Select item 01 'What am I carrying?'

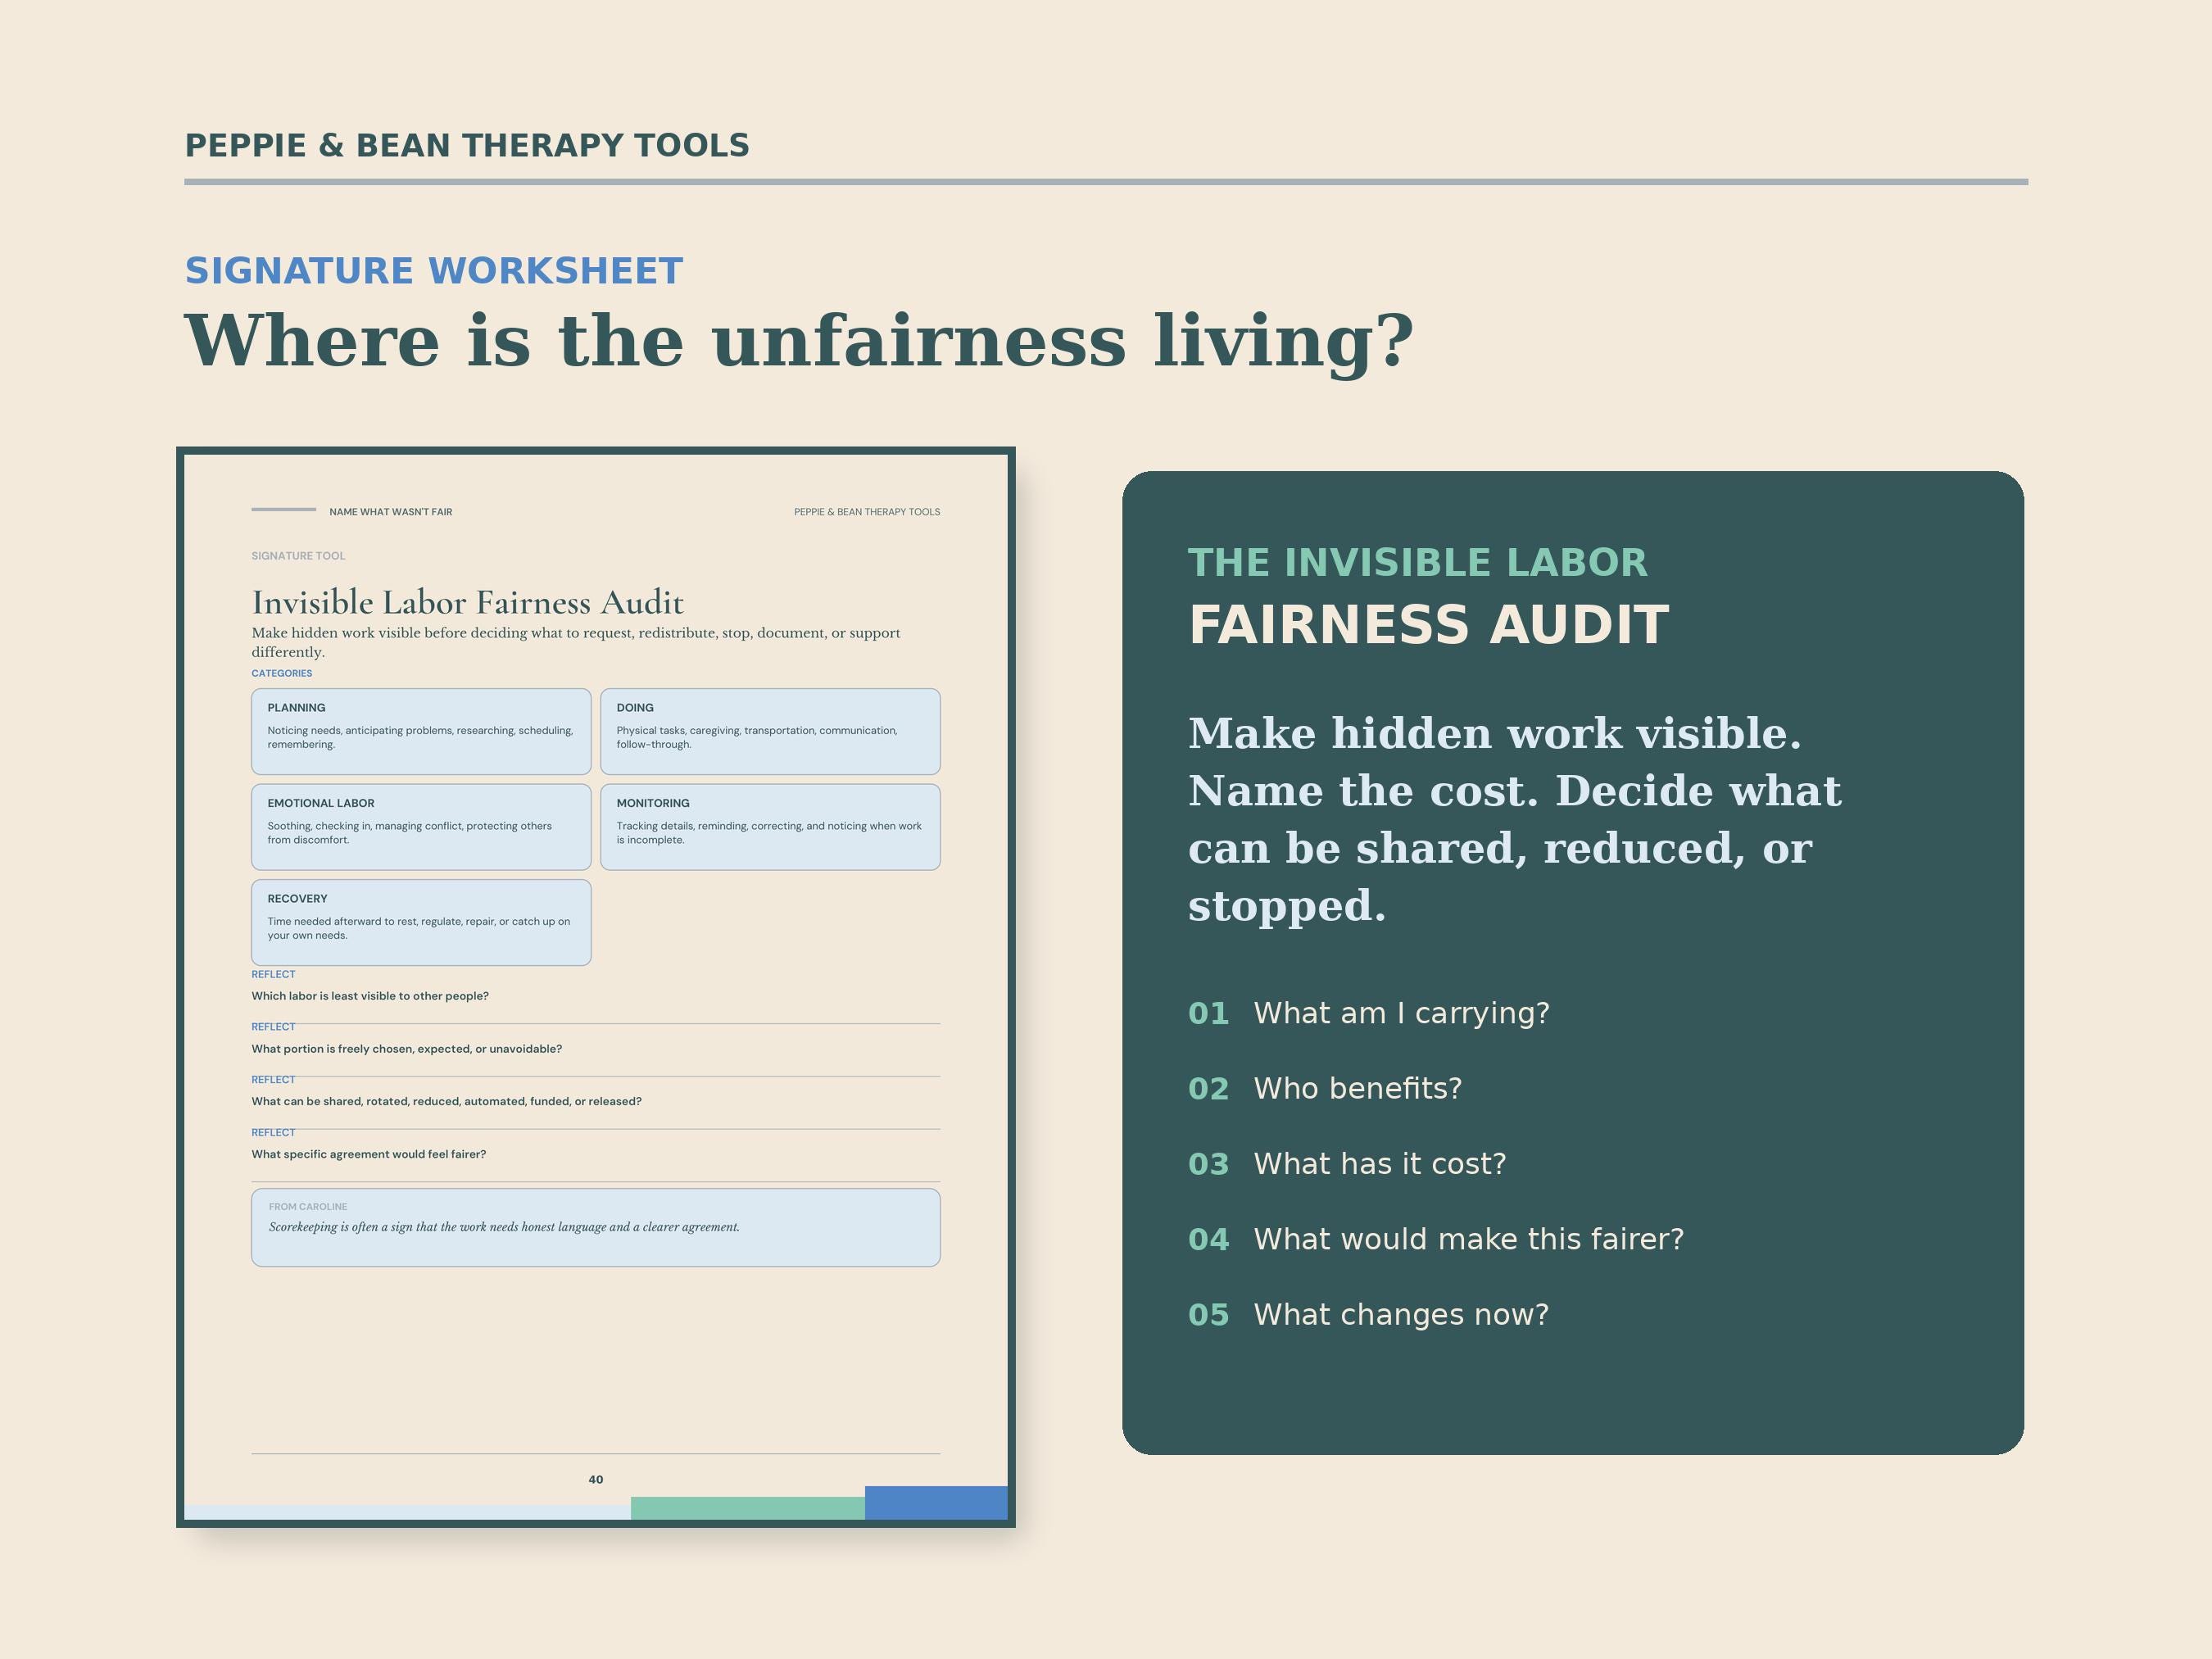pos(1369,1013)
